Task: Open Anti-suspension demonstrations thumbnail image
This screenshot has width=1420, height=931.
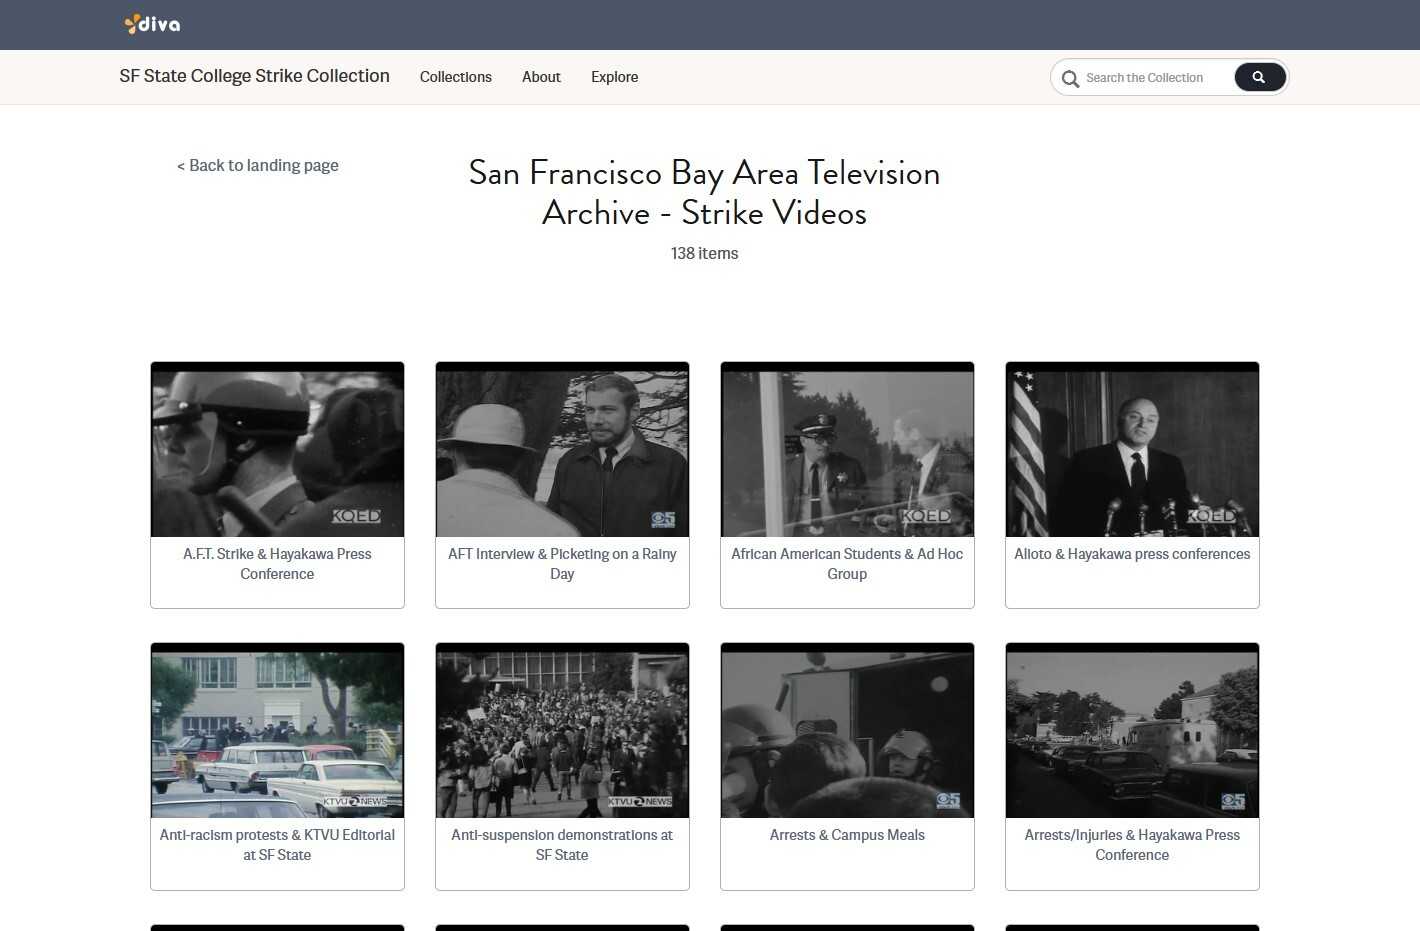Action: pyautogui.click(x=562, y=731)
